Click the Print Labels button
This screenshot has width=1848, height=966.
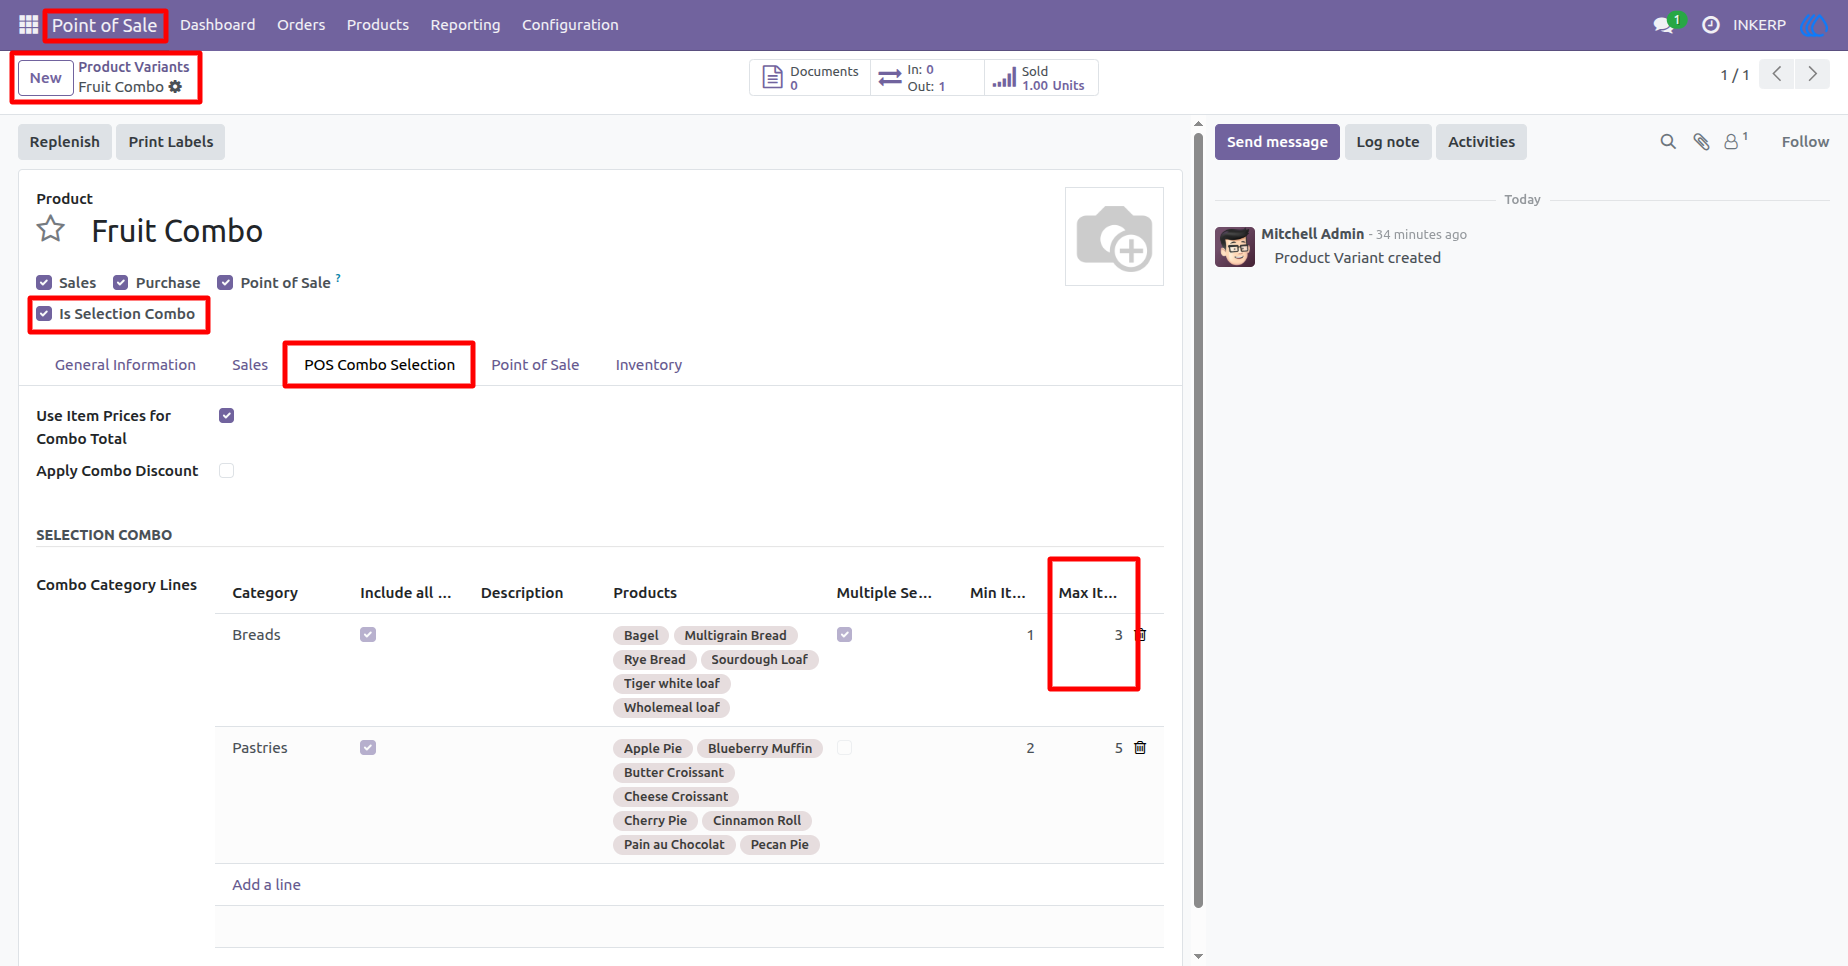pos(171,142)
